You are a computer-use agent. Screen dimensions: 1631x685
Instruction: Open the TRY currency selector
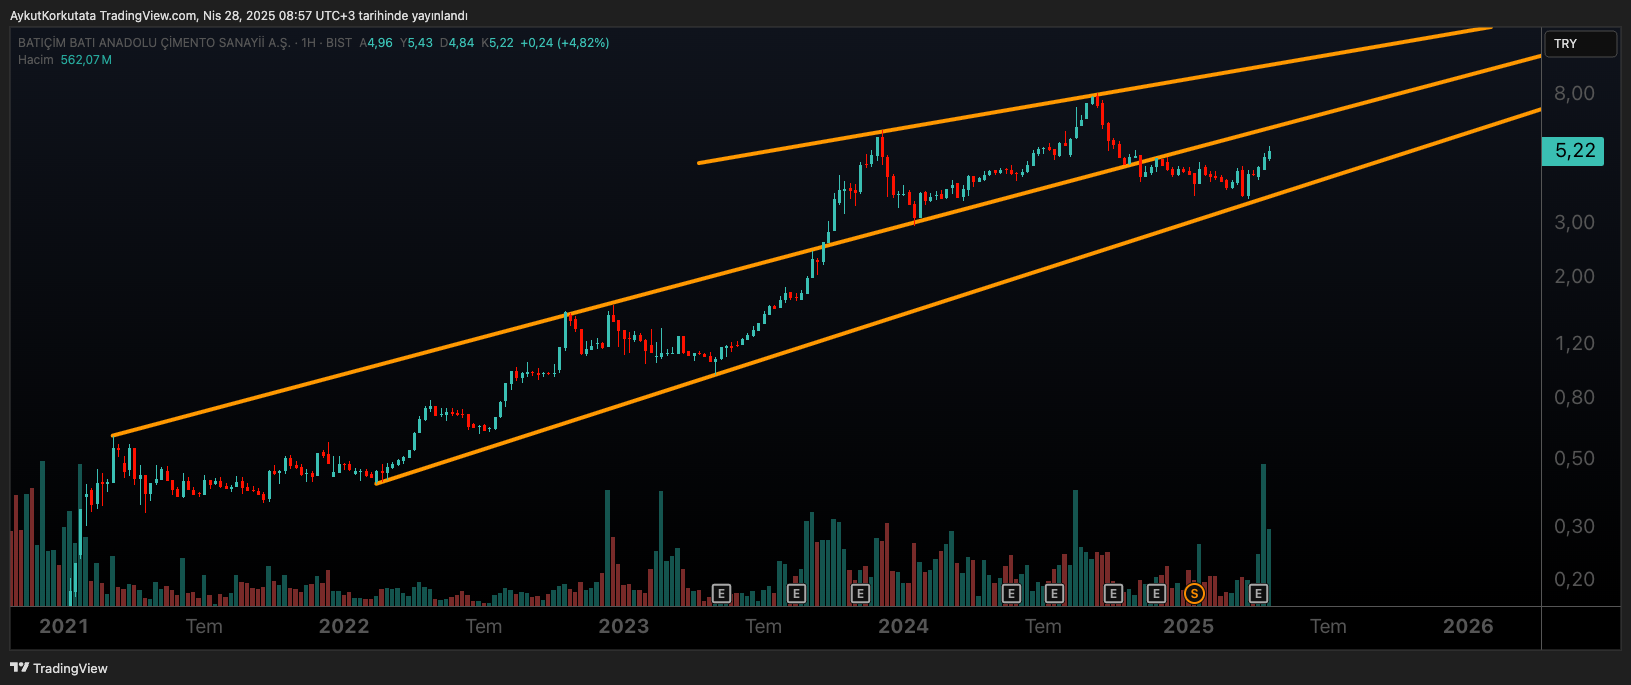(1580, 44)
